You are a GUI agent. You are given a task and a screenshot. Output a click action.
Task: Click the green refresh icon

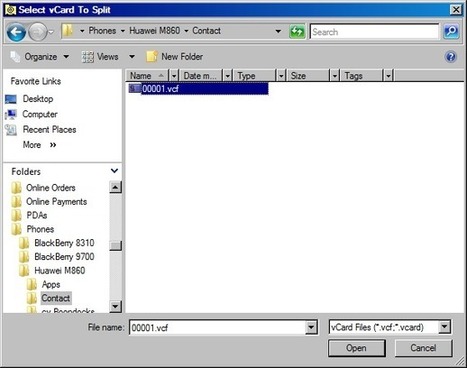tap(297, 32)
